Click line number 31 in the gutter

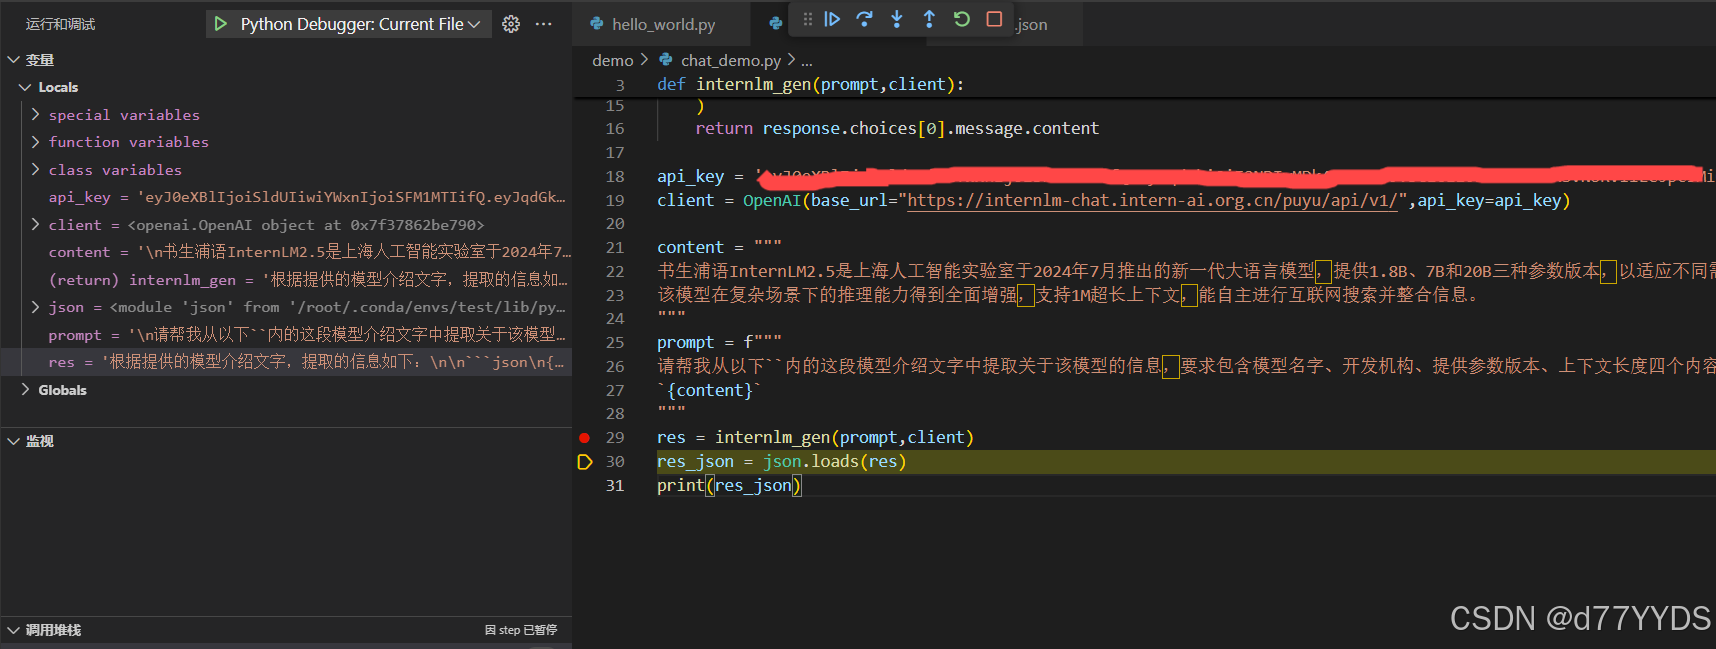tap(614, 485)
